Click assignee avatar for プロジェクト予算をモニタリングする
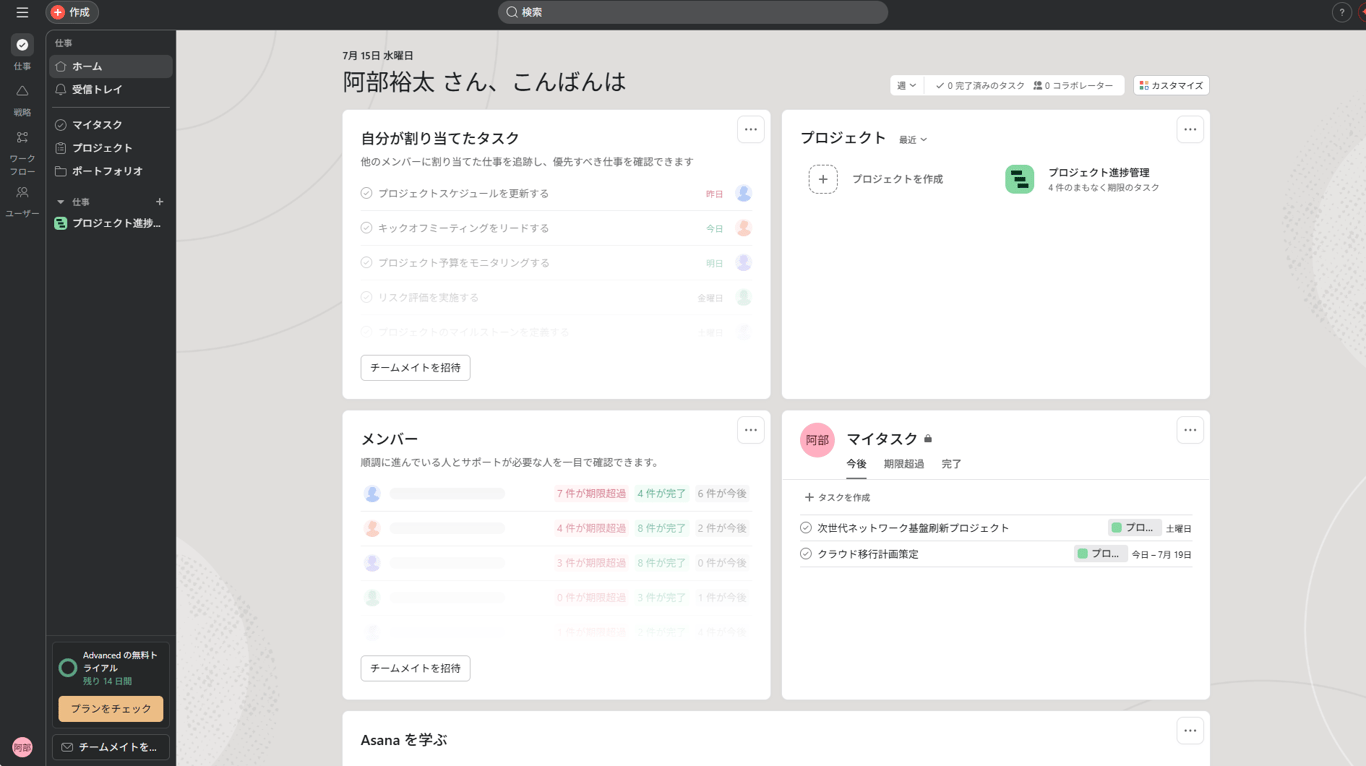1366x766 pixels. pos(743,263)
